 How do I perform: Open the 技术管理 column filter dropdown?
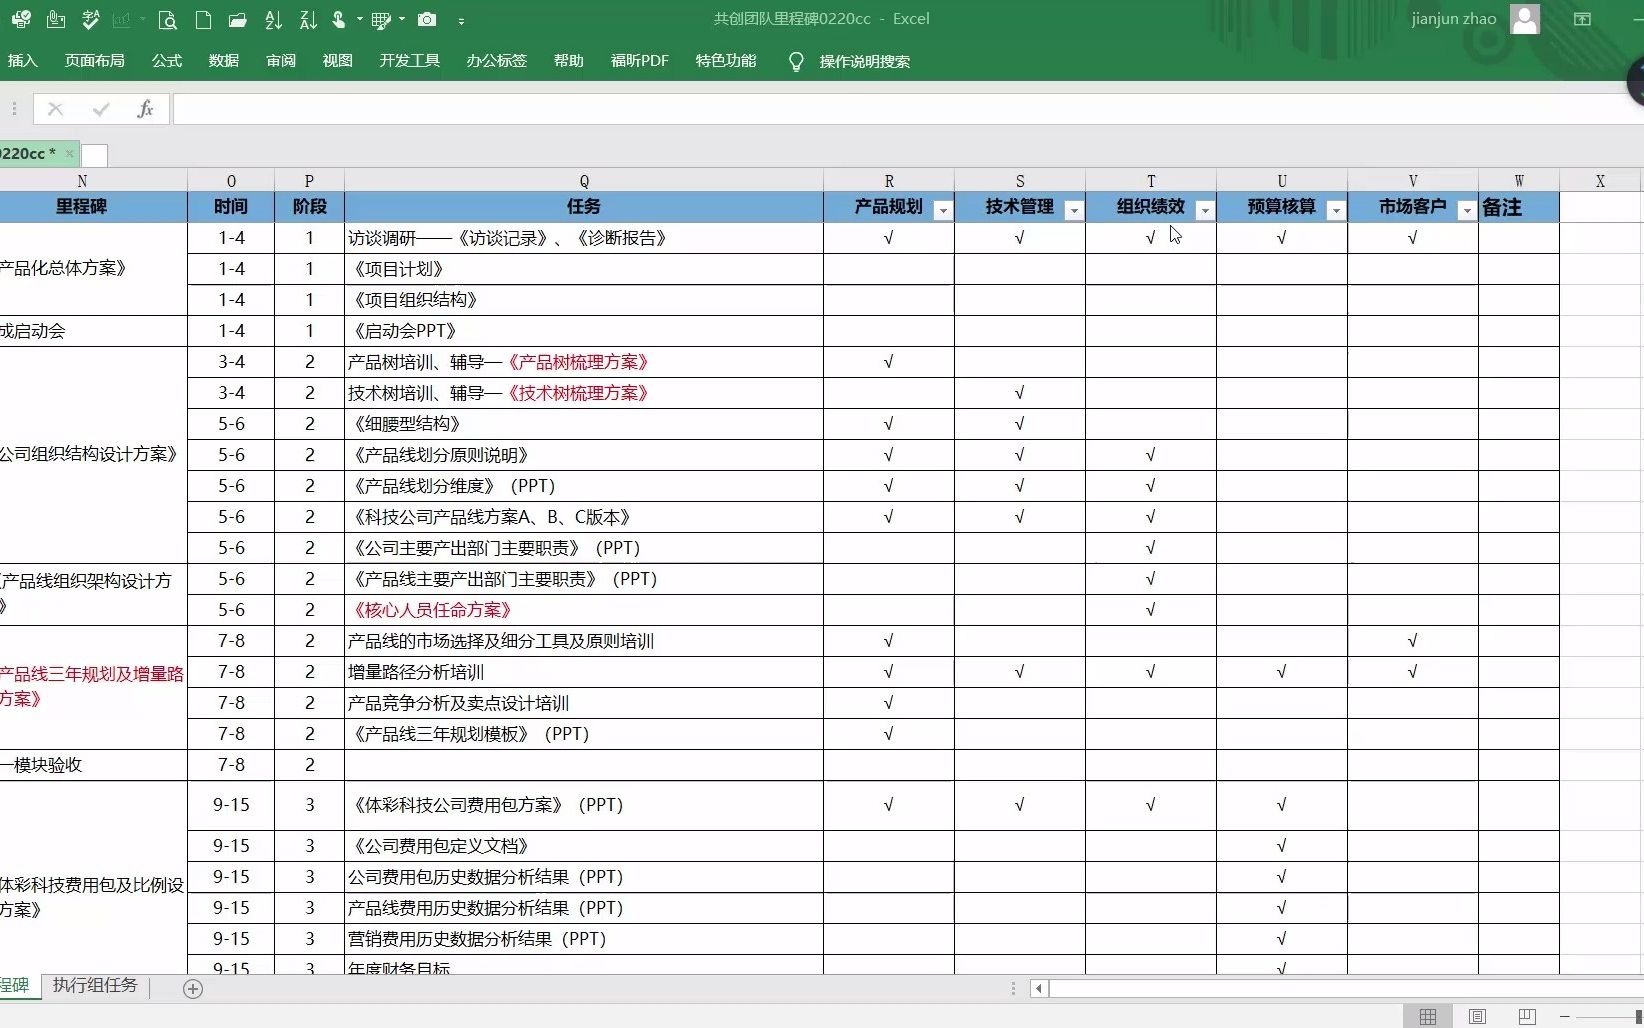1074,211
